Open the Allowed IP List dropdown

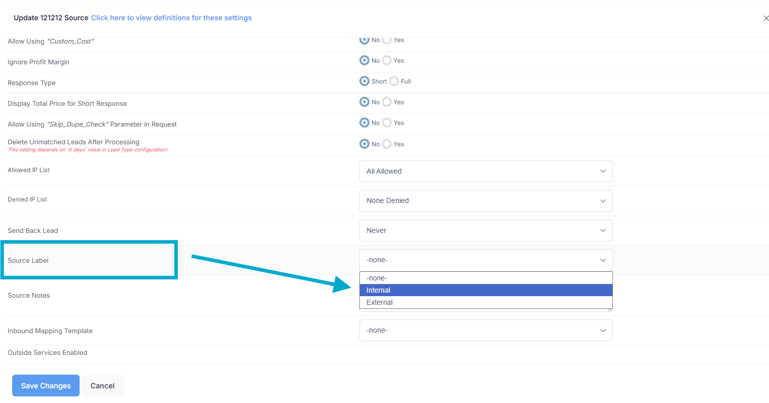pyautogui.click(x=485, y=171)
